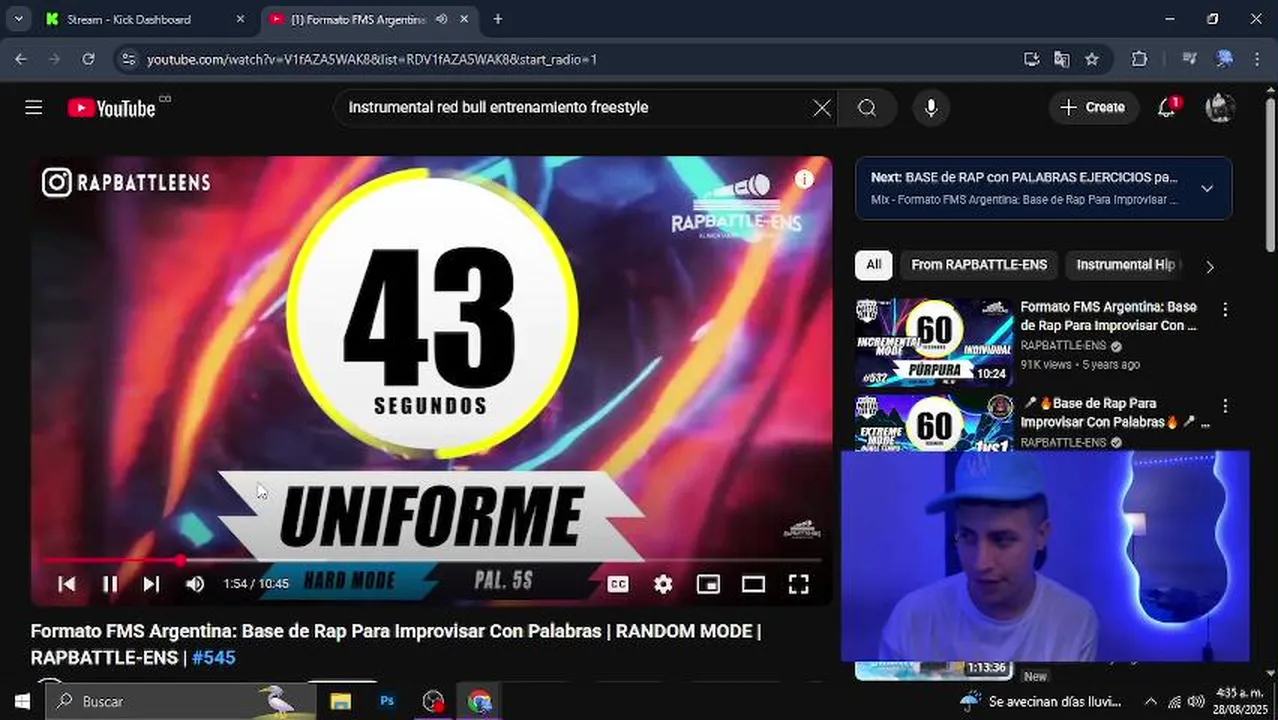
Task: Open the PÚRPURA 10:24 video thumbnail
Action: (934, 343)
